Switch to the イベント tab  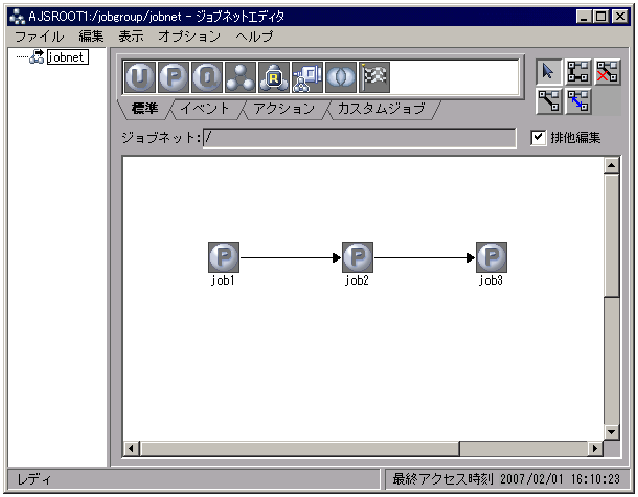205,109
